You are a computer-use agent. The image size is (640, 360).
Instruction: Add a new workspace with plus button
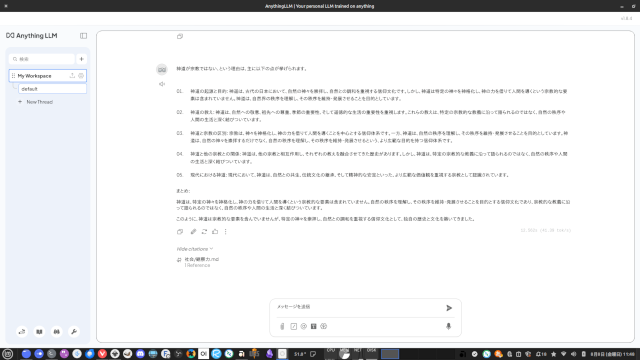tap(82, 59)
